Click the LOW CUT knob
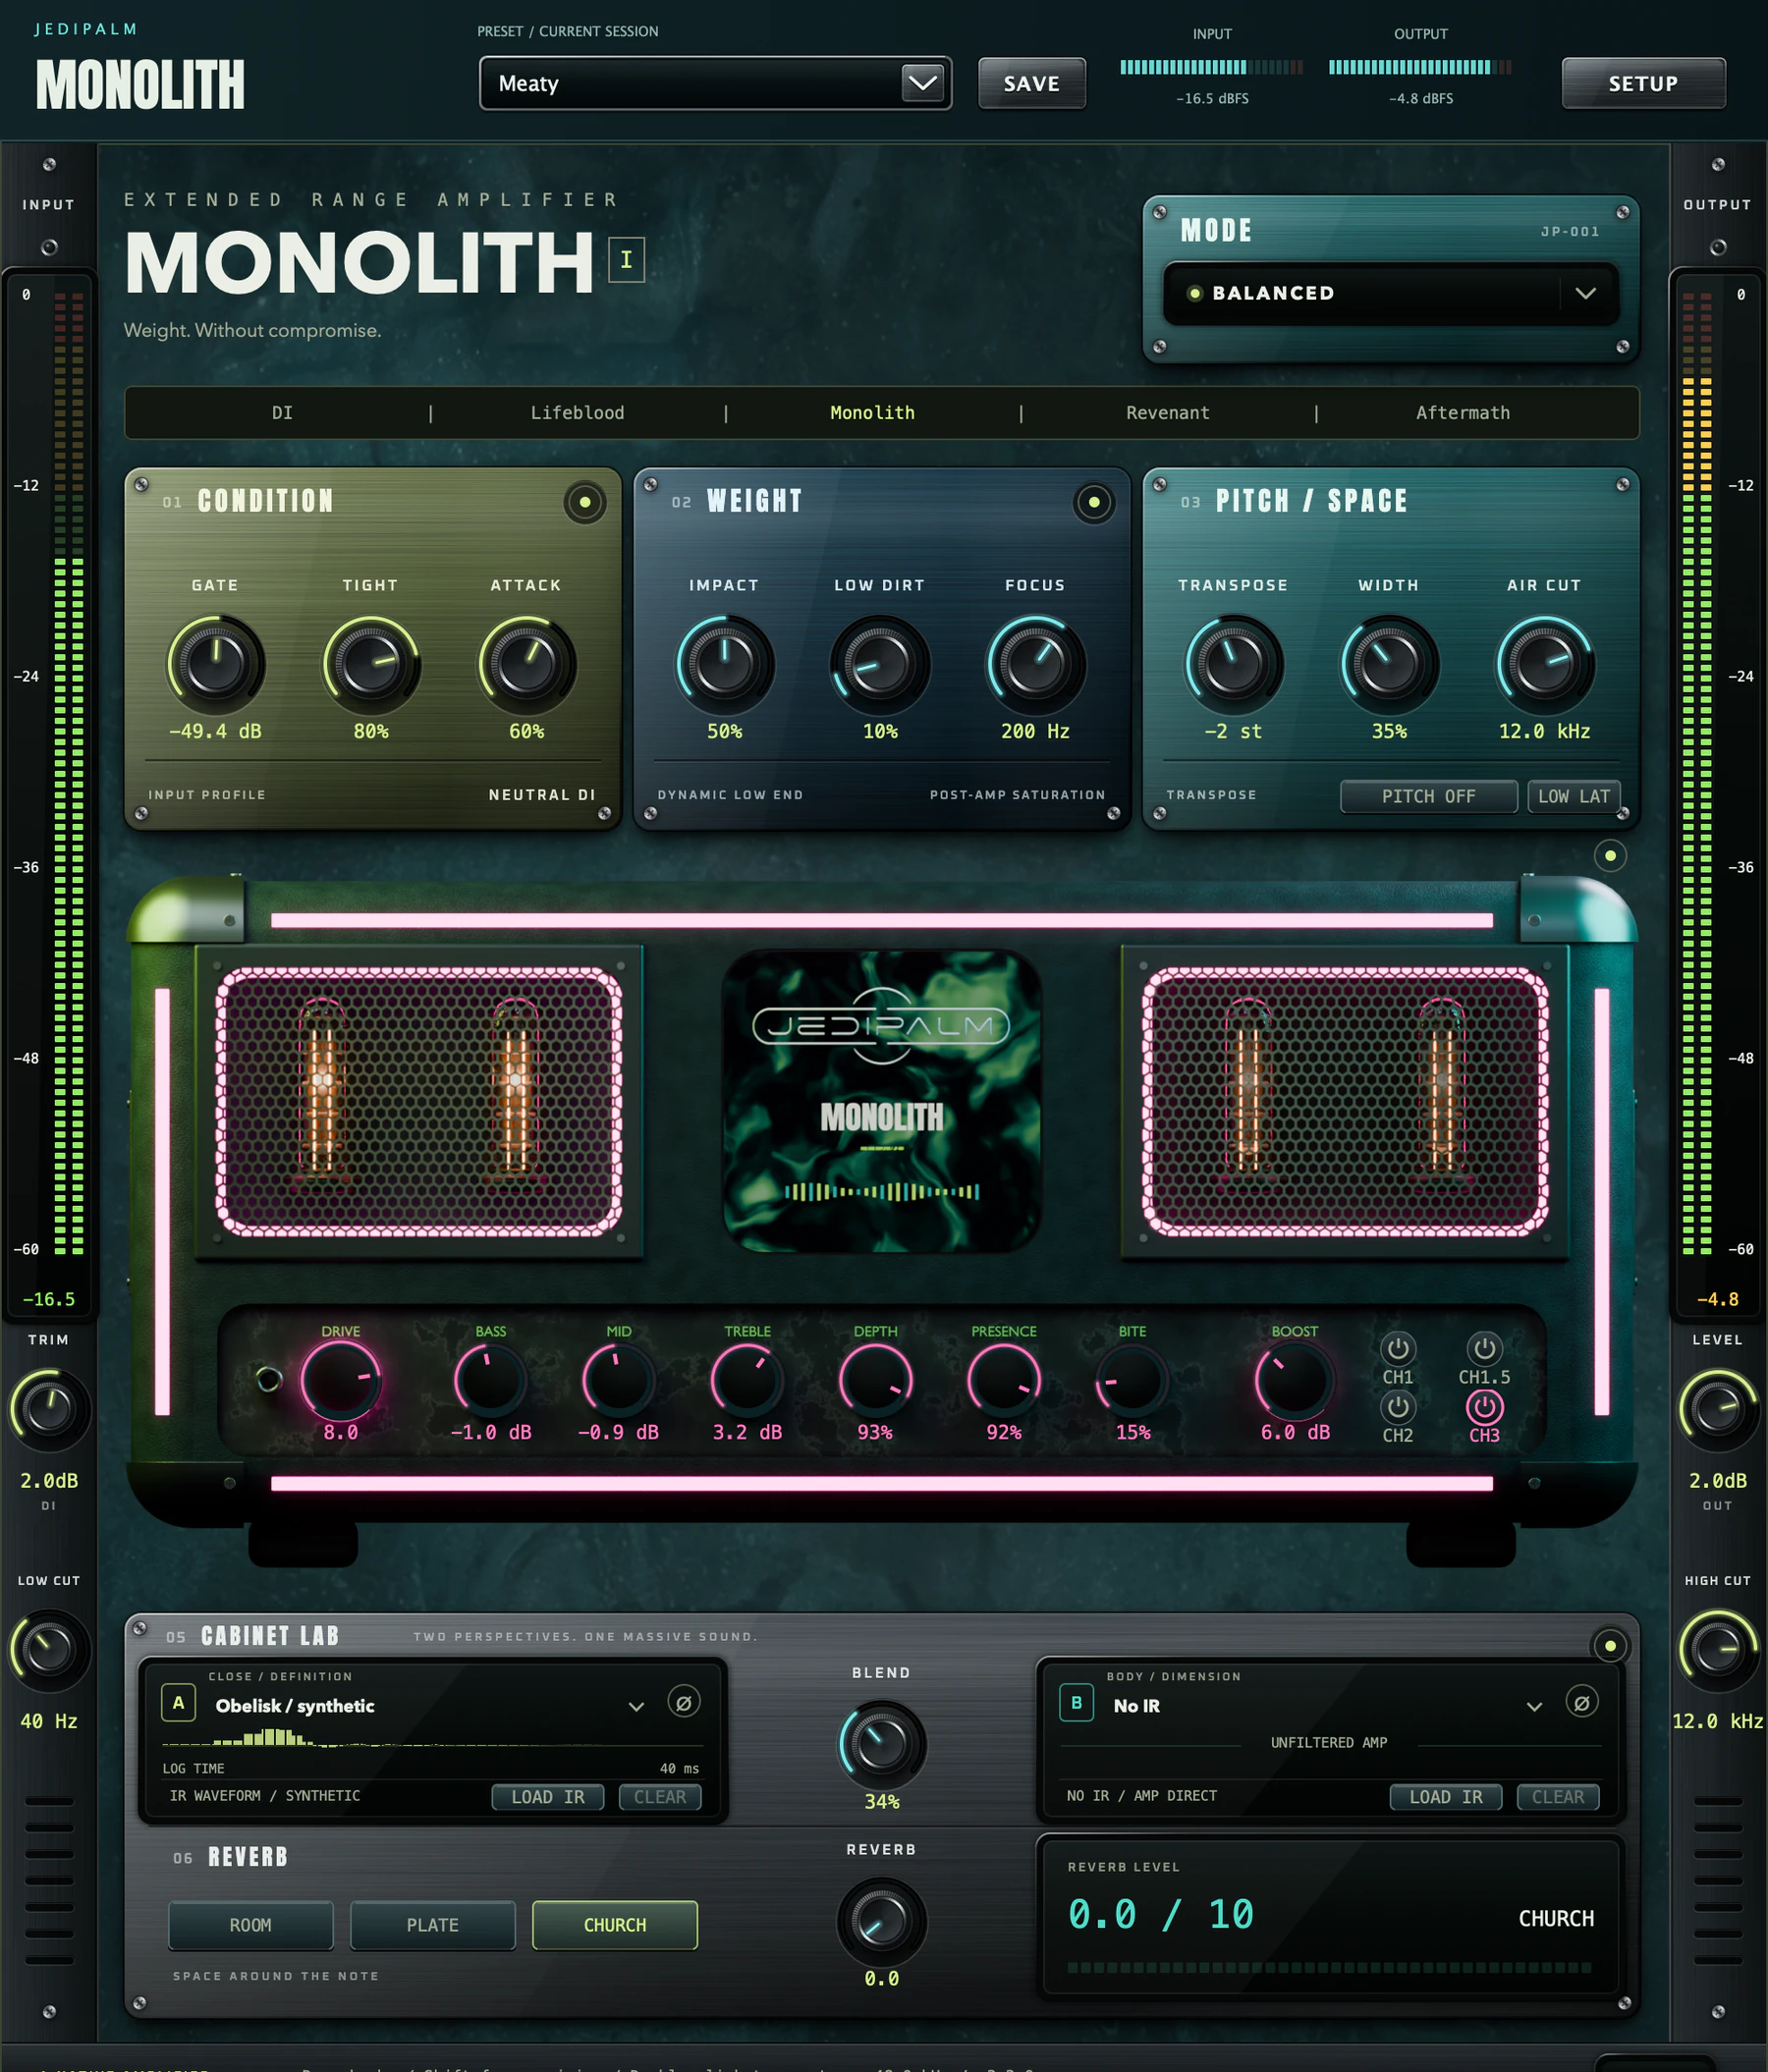Viewport: 1768px width, 2072px height. pos(48,1650)
